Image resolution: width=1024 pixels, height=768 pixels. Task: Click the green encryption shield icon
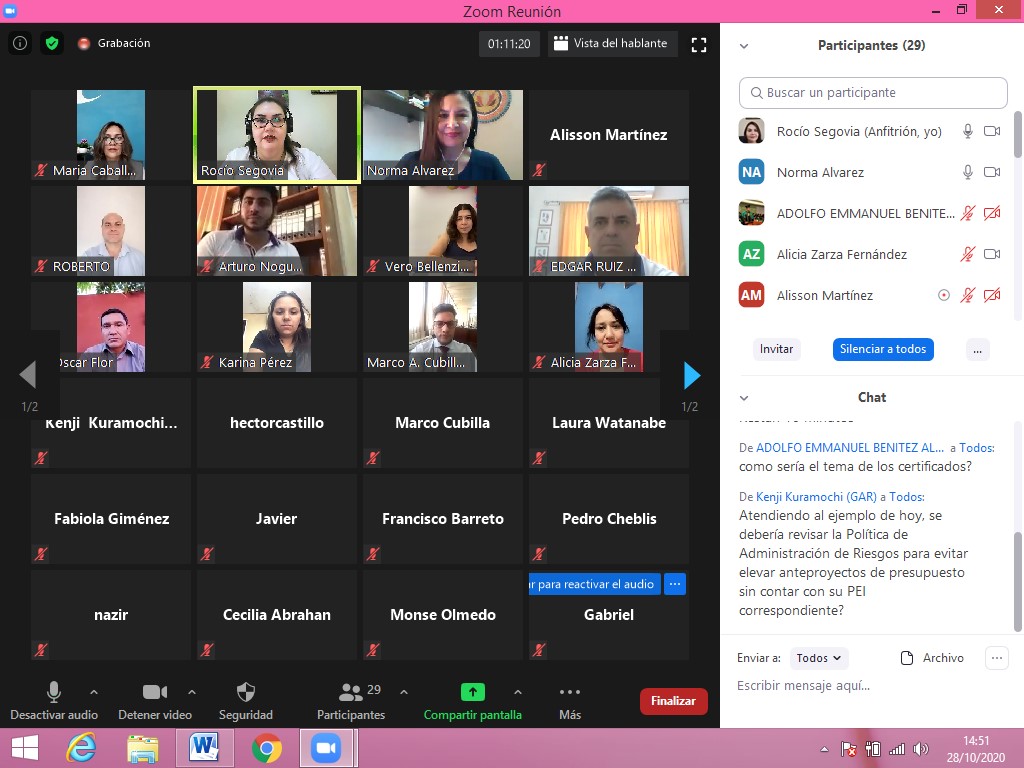[52, 43]
